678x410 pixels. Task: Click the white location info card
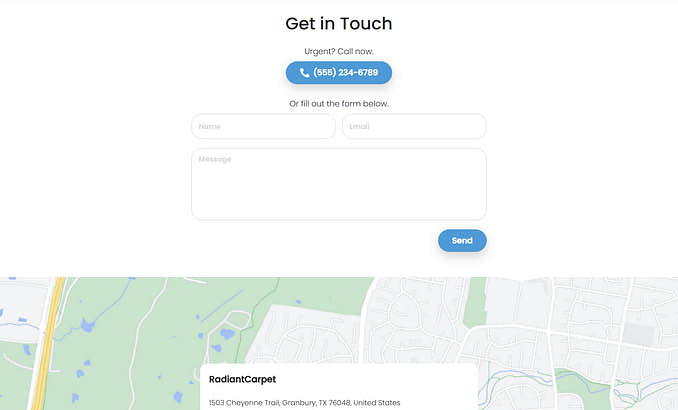click(339, 387)
